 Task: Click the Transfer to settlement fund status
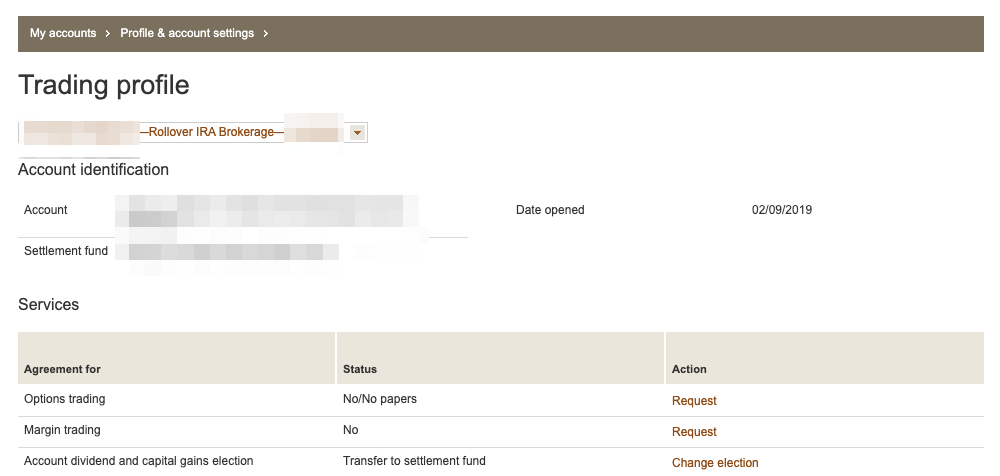(x=414, y=461)
